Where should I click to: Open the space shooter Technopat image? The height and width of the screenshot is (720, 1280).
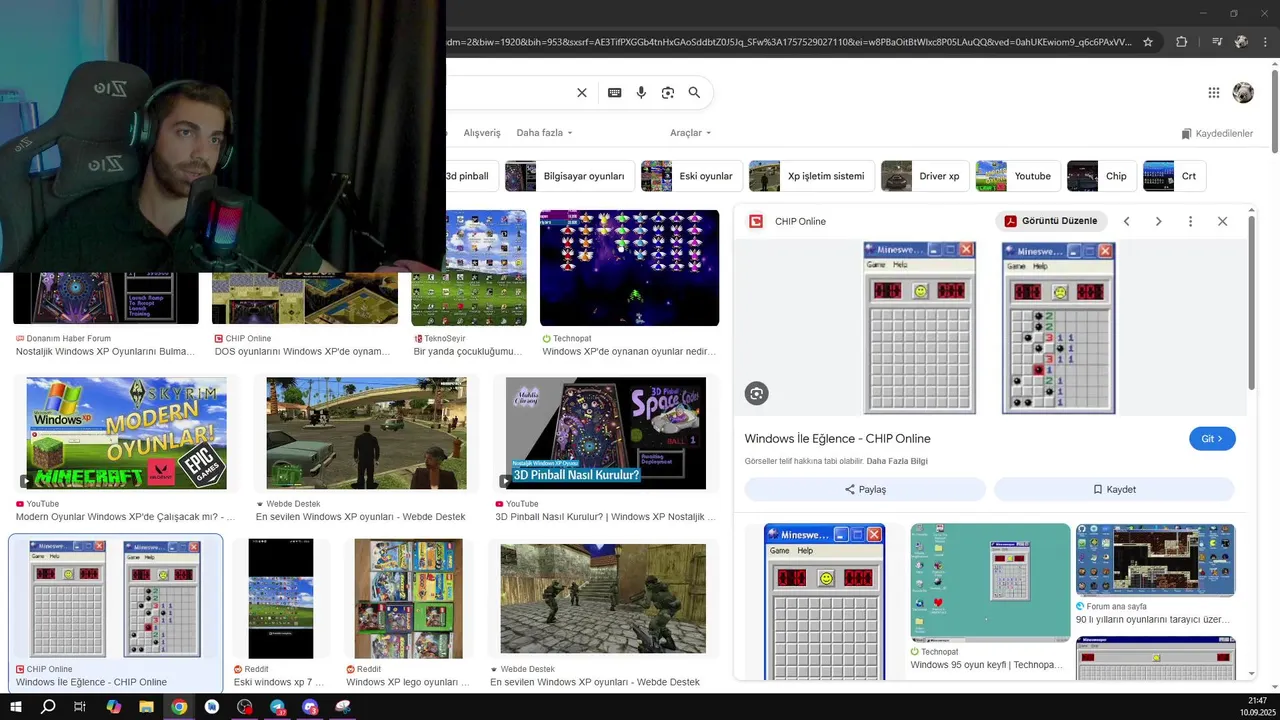click(x=629, y=268)
